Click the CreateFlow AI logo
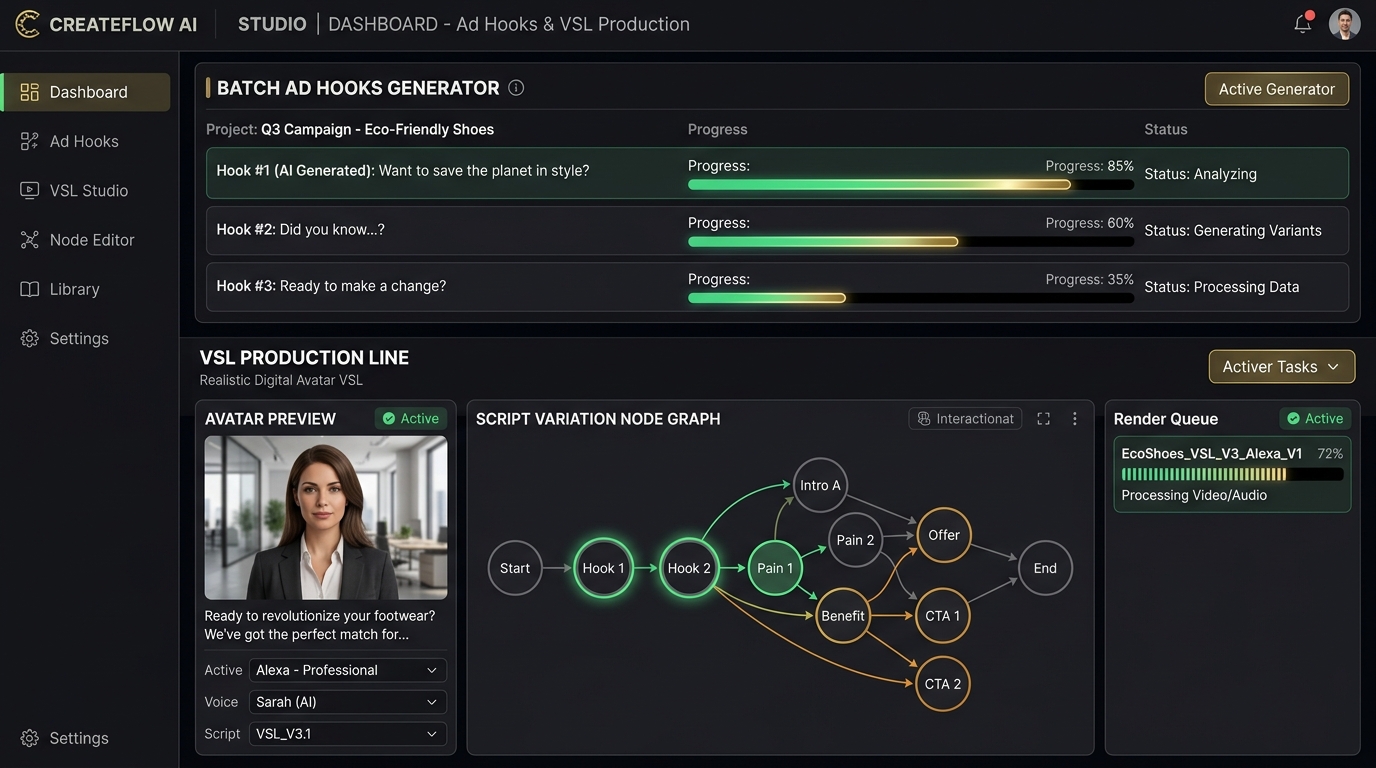 (x=28, y=24)
